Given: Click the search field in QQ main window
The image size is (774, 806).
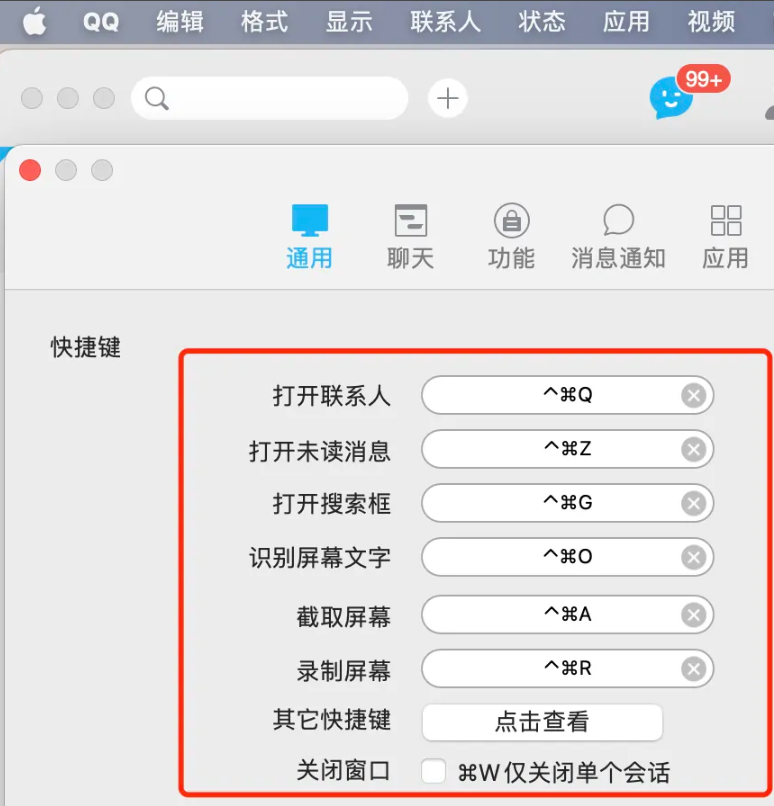Looking at the screenshot, I should pos(270,98).
